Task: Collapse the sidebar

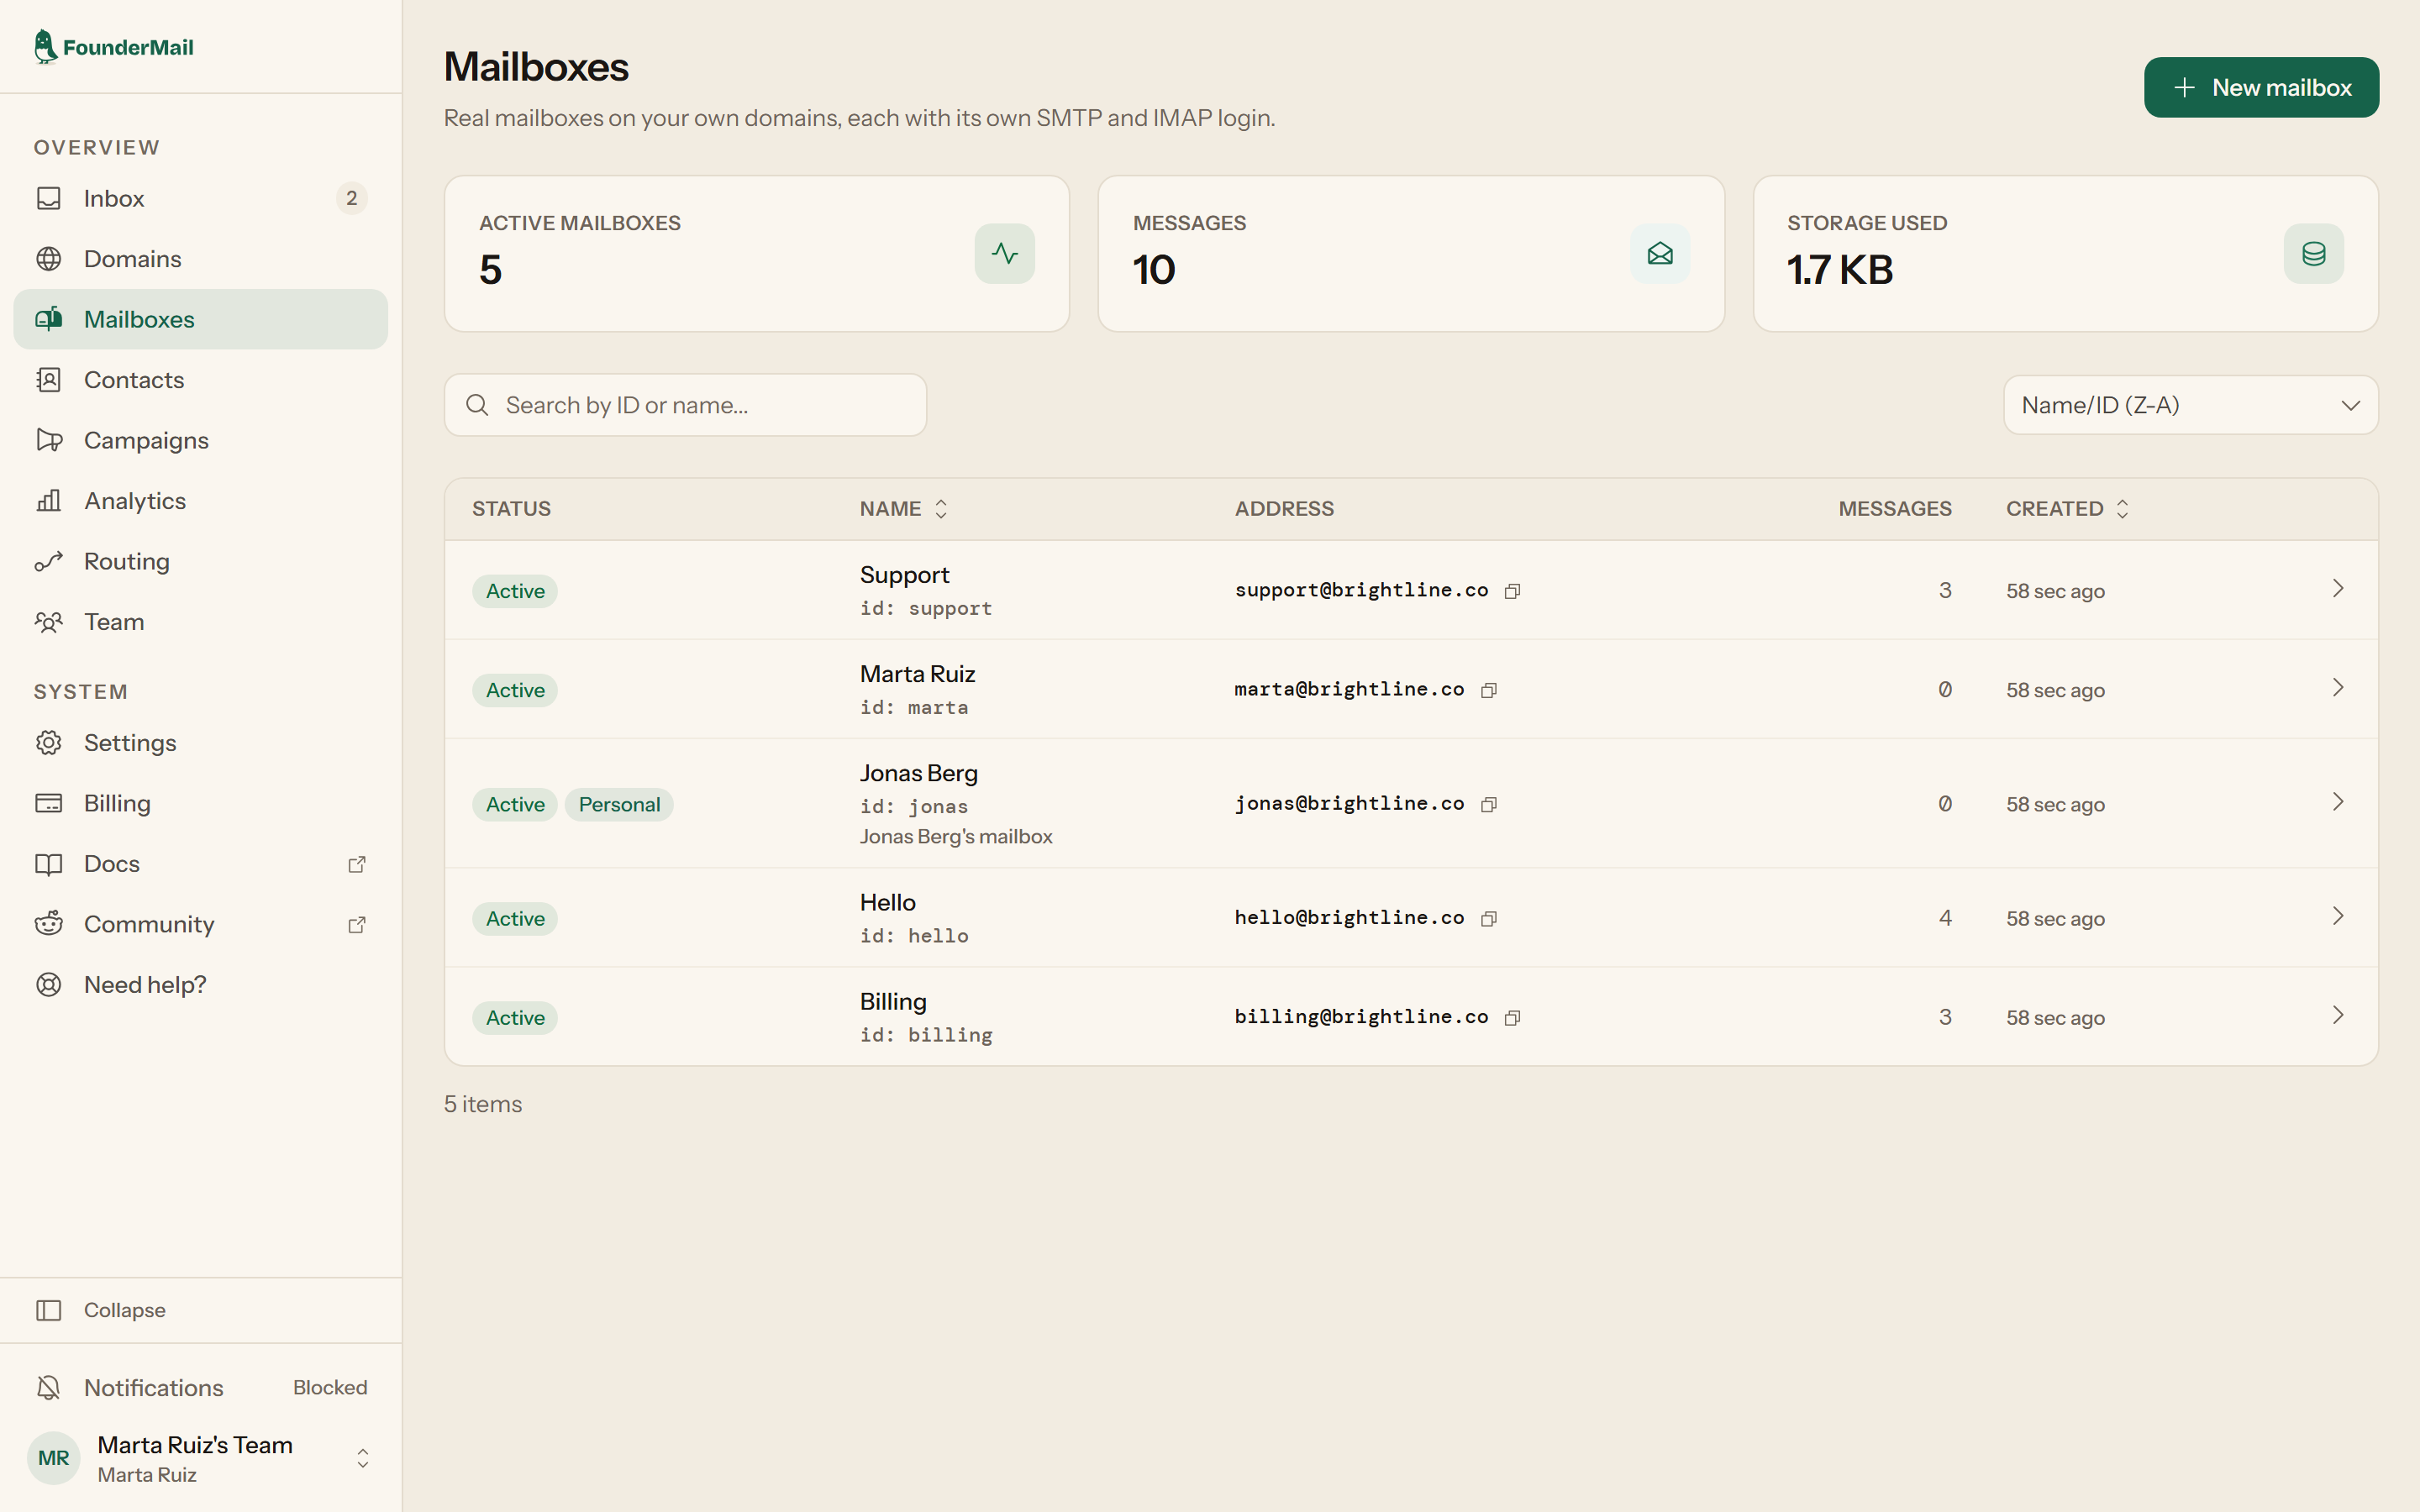Action: click(x=200, y=1310)
